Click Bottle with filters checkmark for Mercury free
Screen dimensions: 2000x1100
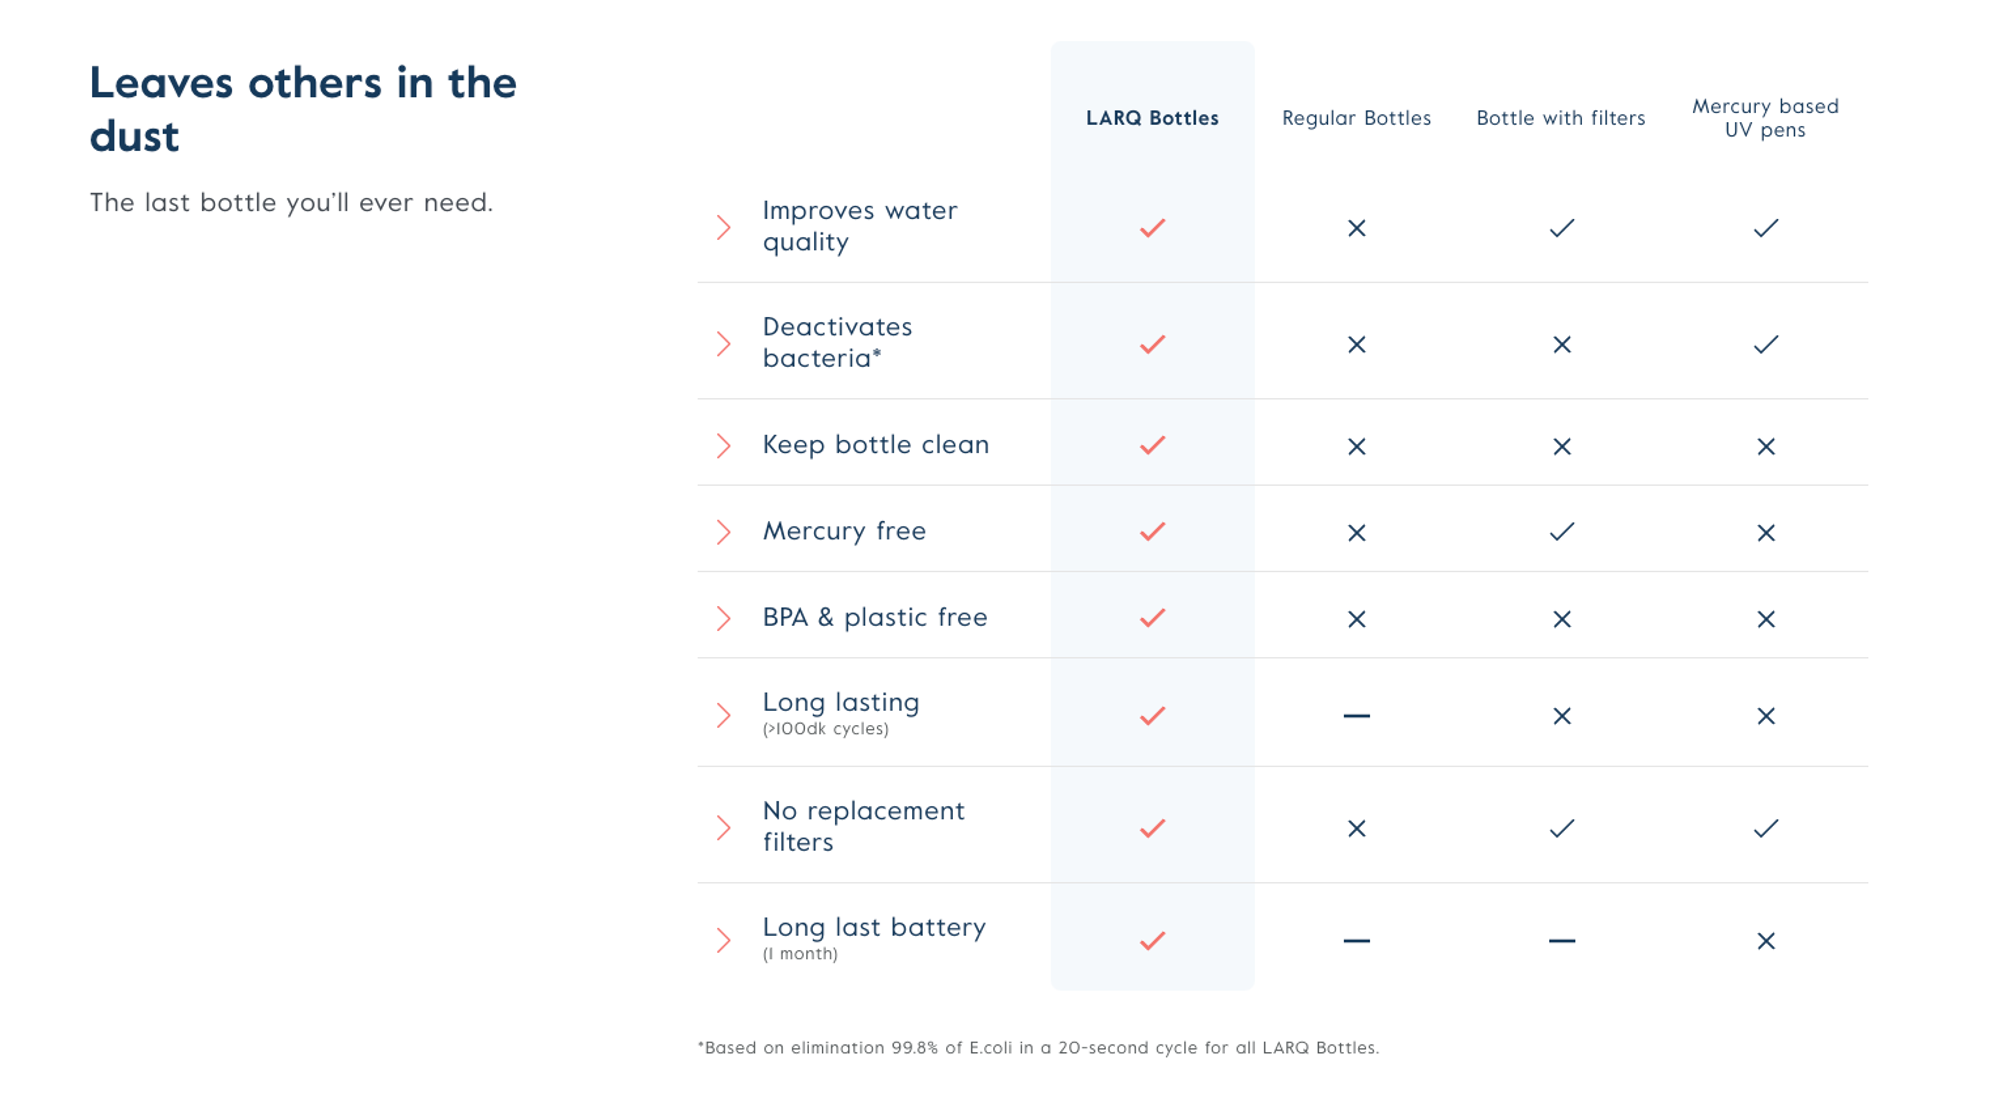1562,532
